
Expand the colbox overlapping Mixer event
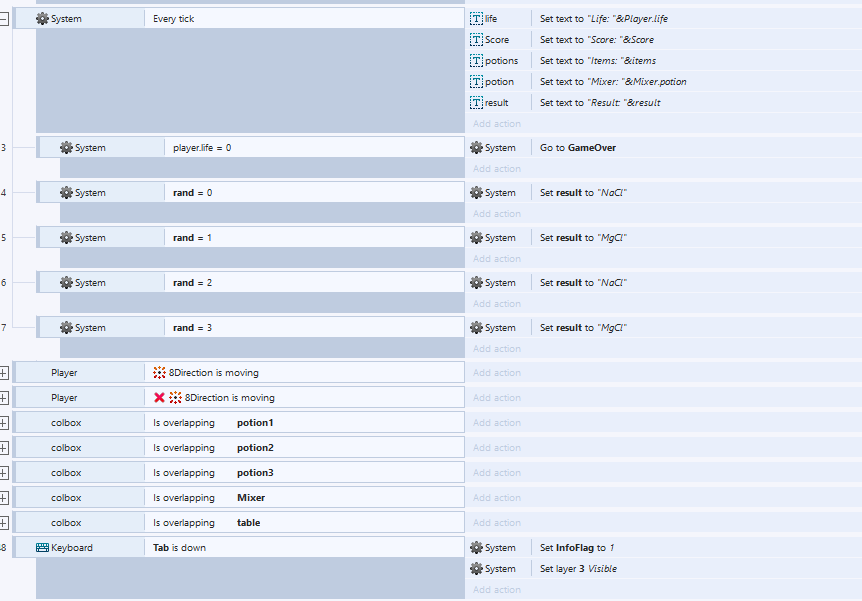[x=4, y=498]
